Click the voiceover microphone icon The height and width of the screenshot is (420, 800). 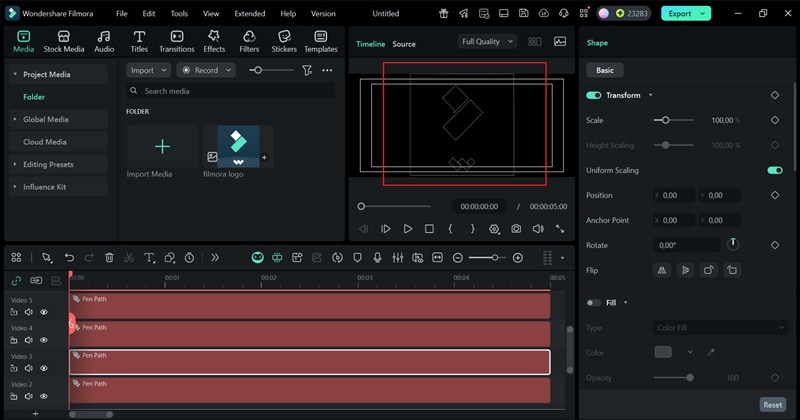377,258
